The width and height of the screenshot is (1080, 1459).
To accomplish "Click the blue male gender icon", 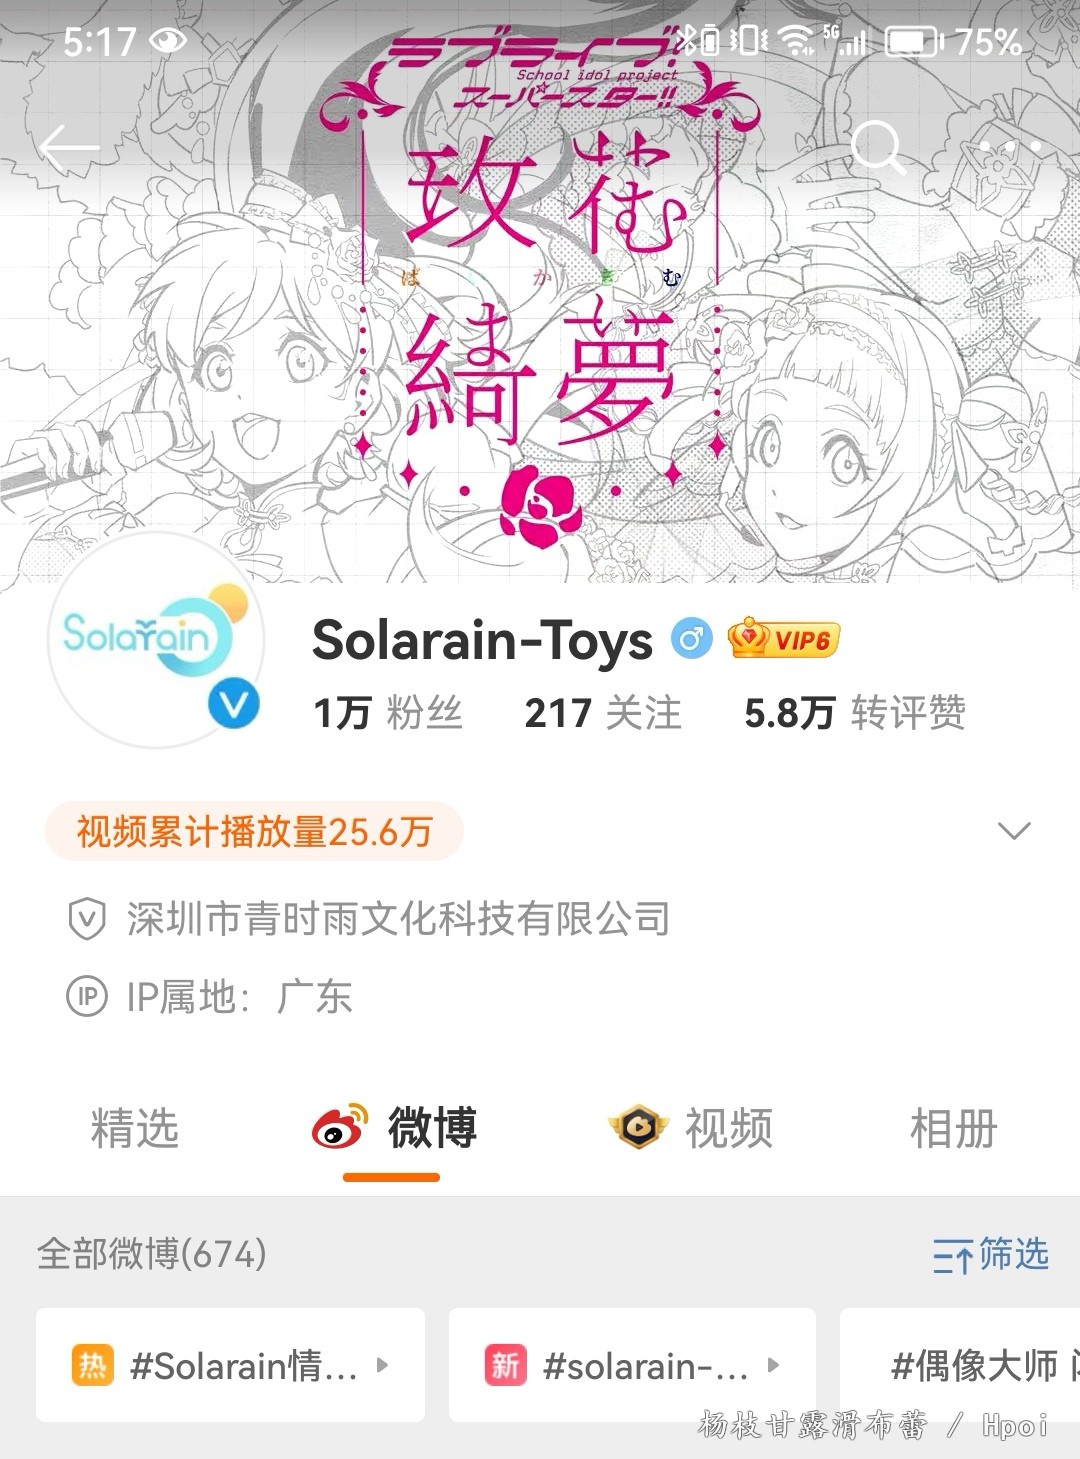I will pos(691,638).
